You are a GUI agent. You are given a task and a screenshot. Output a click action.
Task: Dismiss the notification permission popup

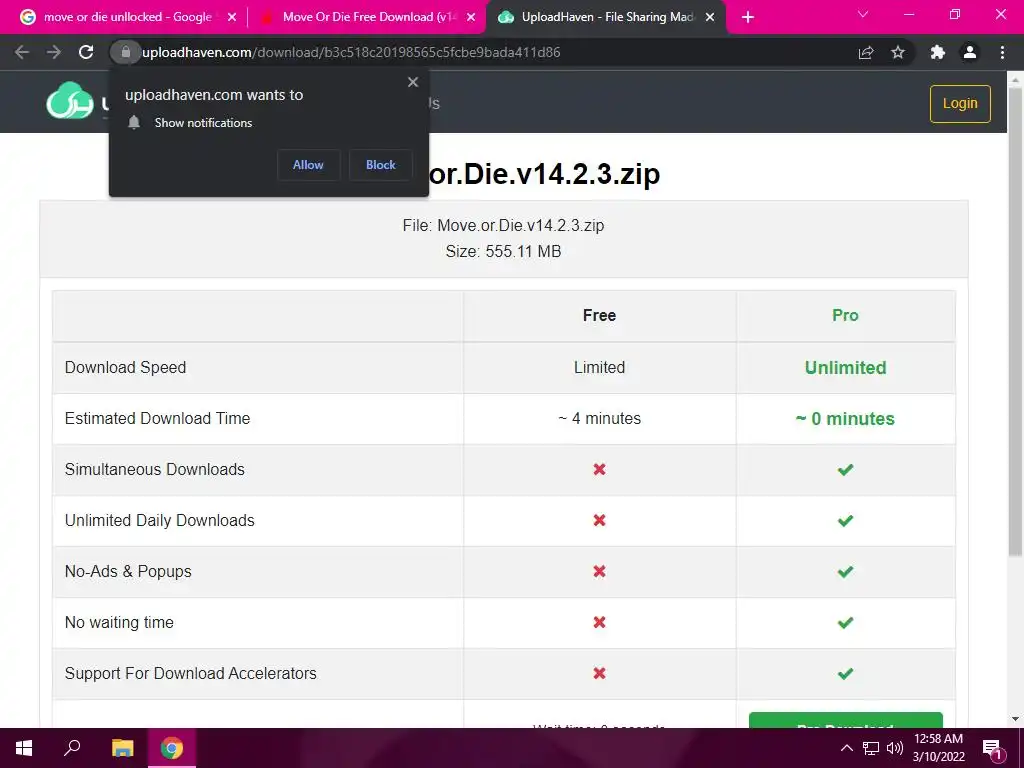point(413,82)
